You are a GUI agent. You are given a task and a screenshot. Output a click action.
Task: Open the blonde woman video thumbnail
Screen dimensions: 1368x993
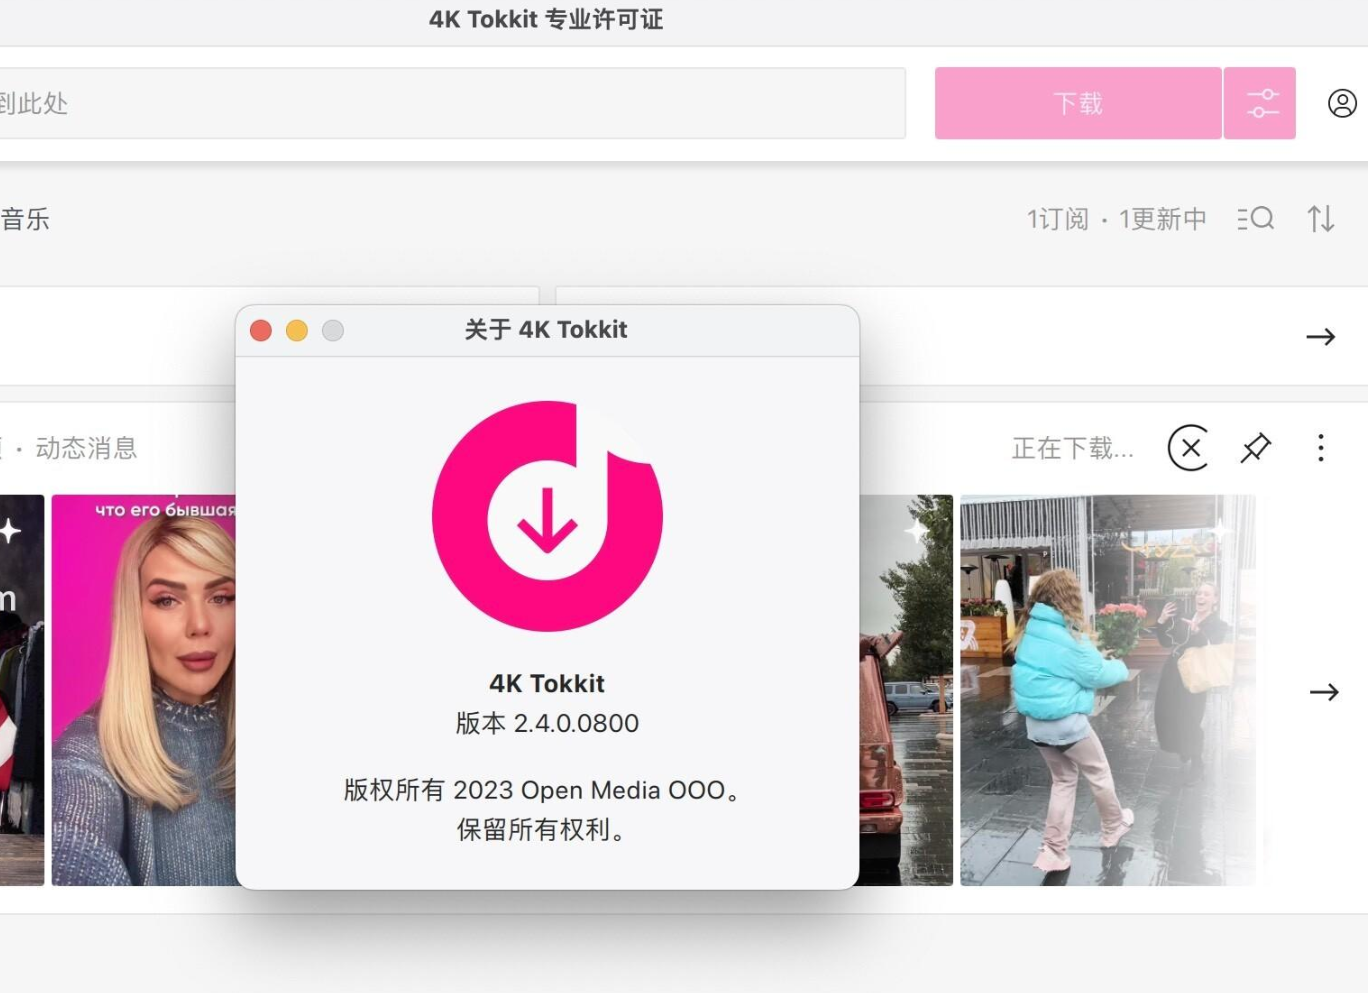(144, 690)
